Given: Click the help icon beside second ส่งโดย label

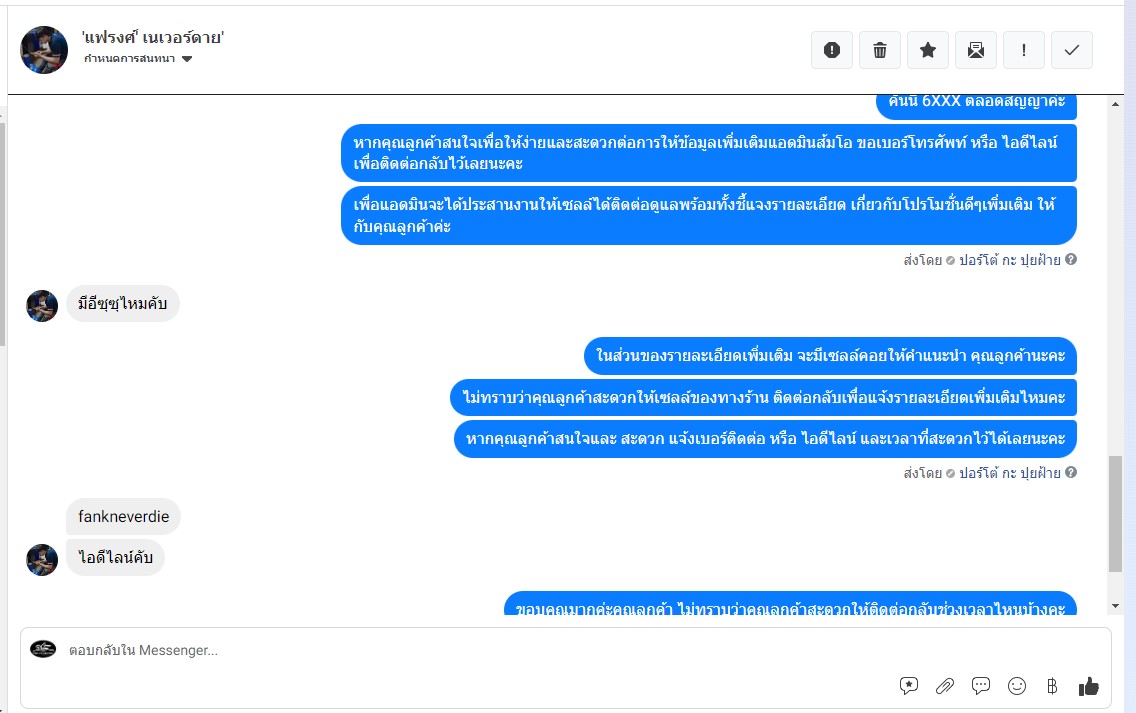Looking at the screenshot, I should click(x=1071, y=472).
